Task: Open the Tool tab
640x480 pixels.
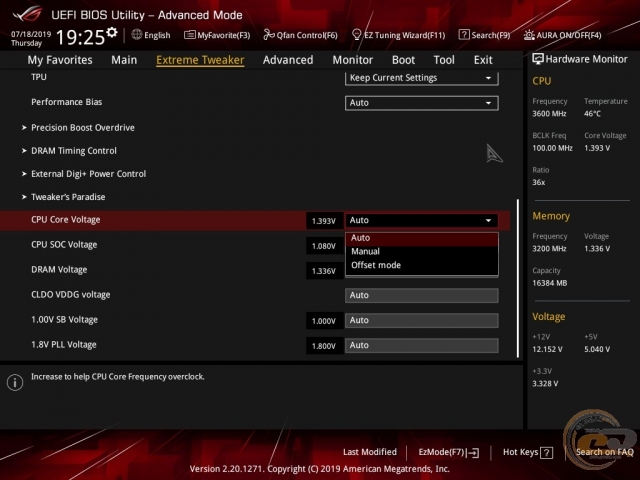Action: (444, 60)
